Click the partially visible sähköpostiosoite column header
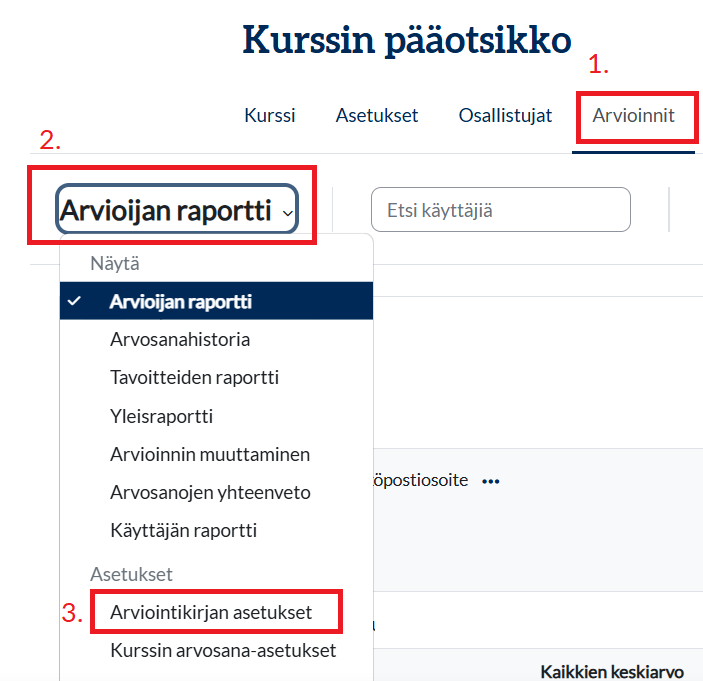The width and height of the screenshot is (703, 681). tap(420, 481)
